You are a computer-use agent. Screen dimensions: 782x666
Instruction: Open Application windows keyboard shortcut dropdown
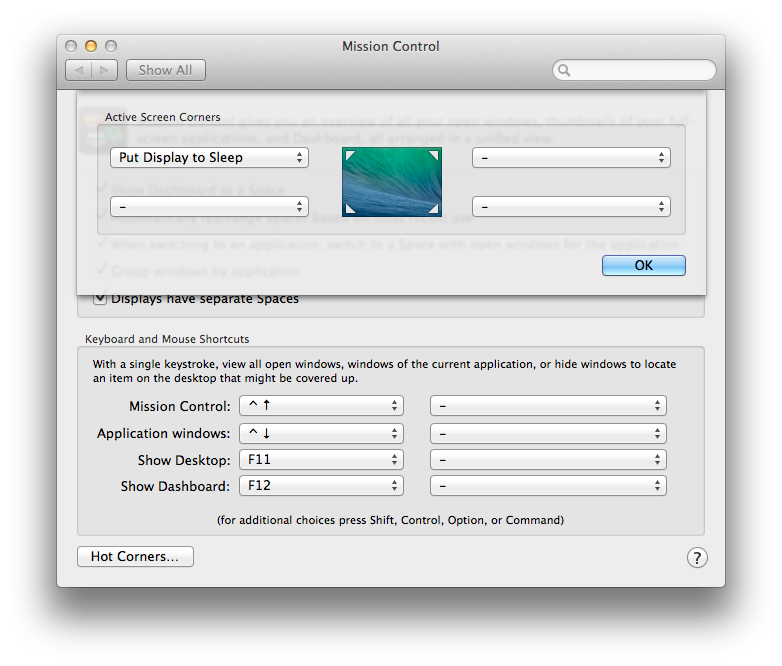[x=321, y=433]
